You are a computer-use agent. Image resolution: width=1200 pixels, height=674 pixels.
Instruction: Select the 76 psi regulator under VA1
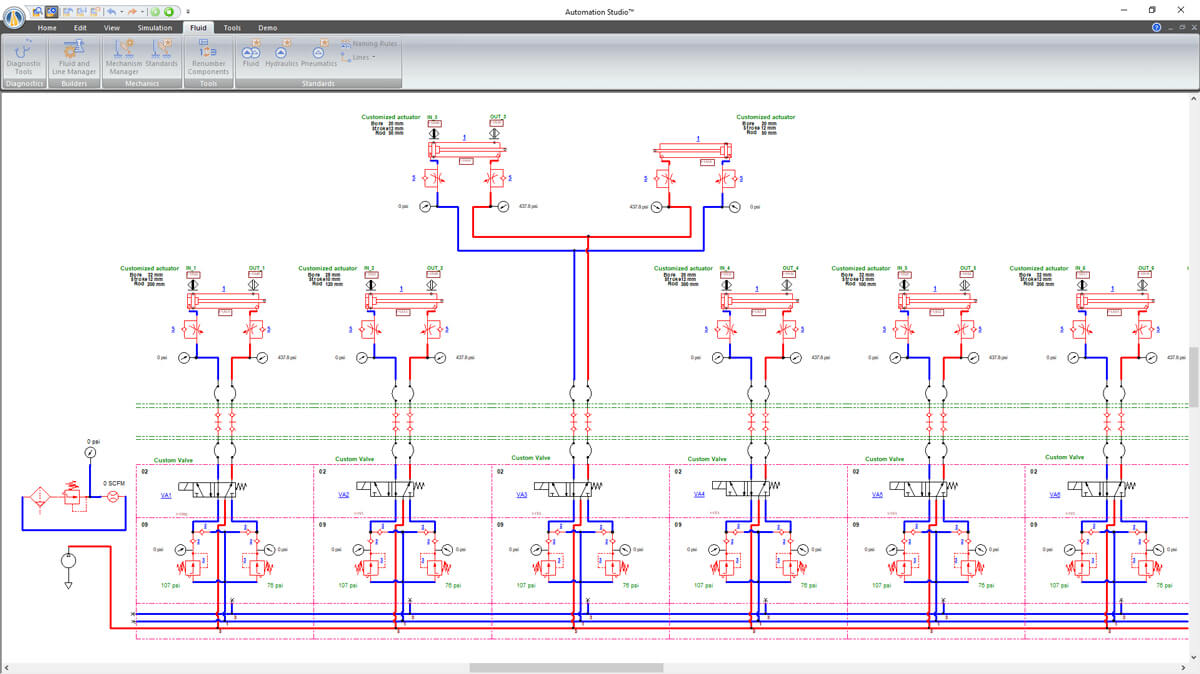(259, 567)
